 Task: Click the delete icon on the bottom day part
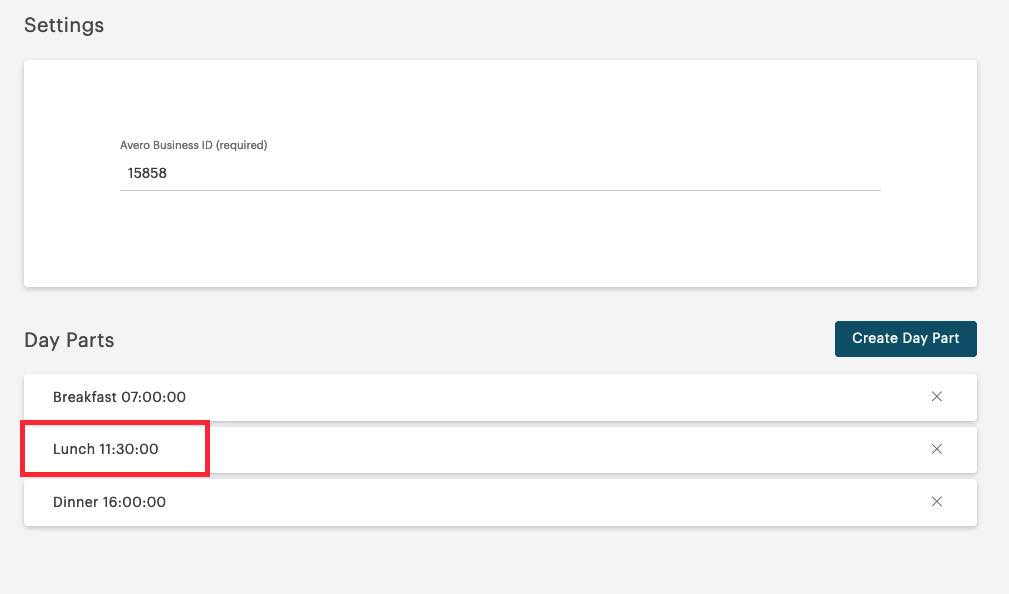coord(937,501)
